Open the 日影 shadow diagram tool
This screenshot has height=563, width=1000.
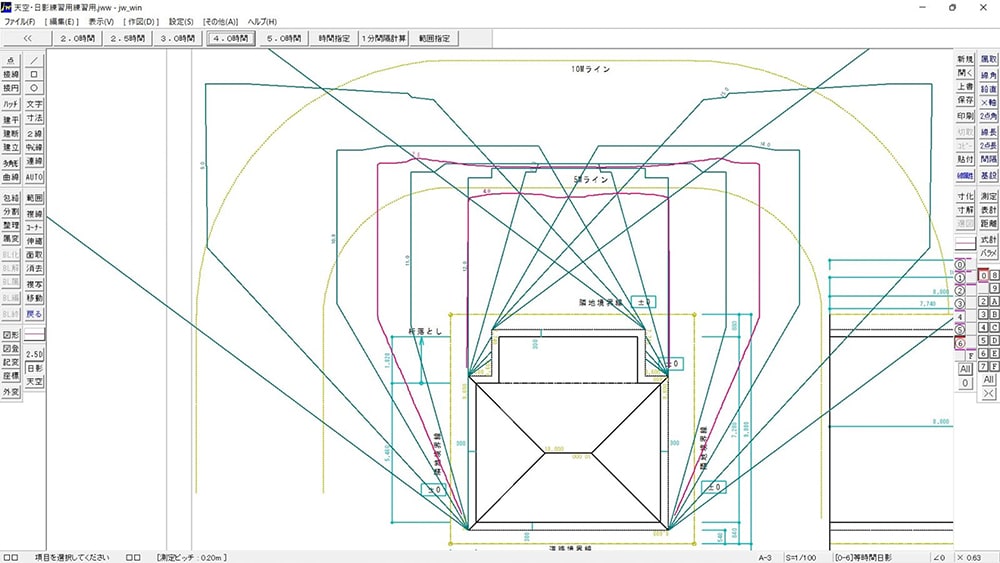34,369
